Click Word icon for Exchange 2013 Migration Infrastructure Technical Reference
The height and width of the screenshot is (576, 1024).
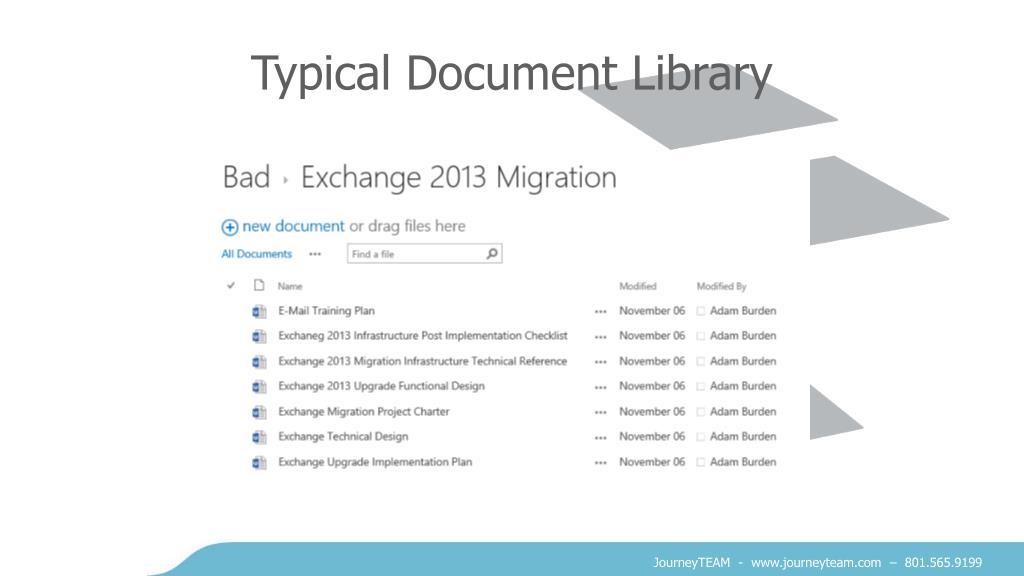[259, 362]
